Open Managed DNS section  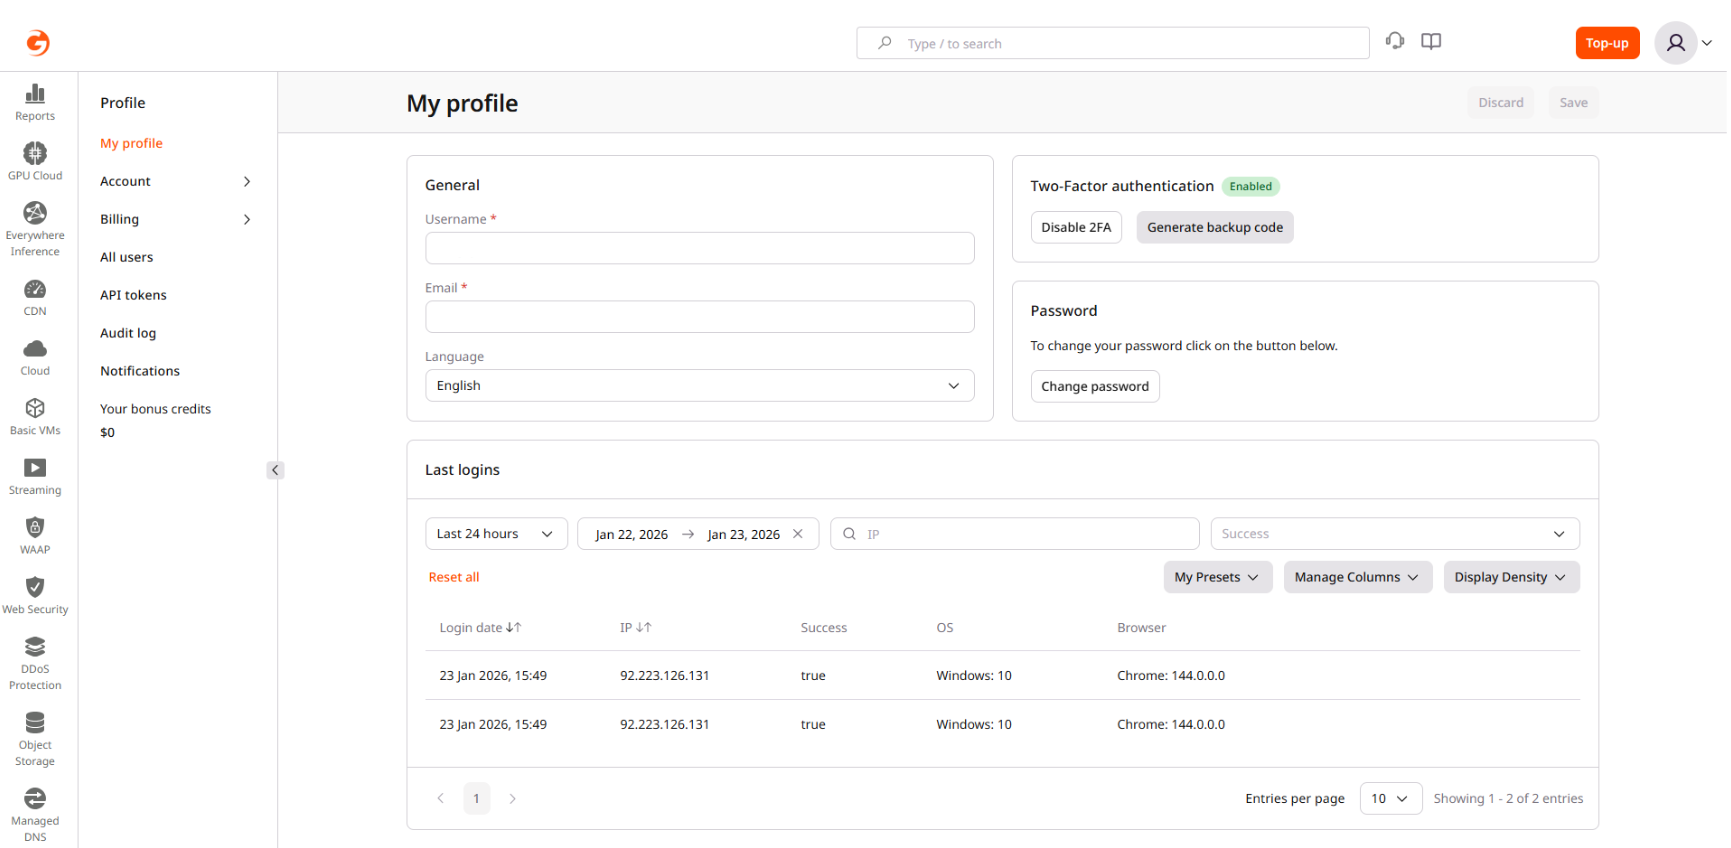35,815
